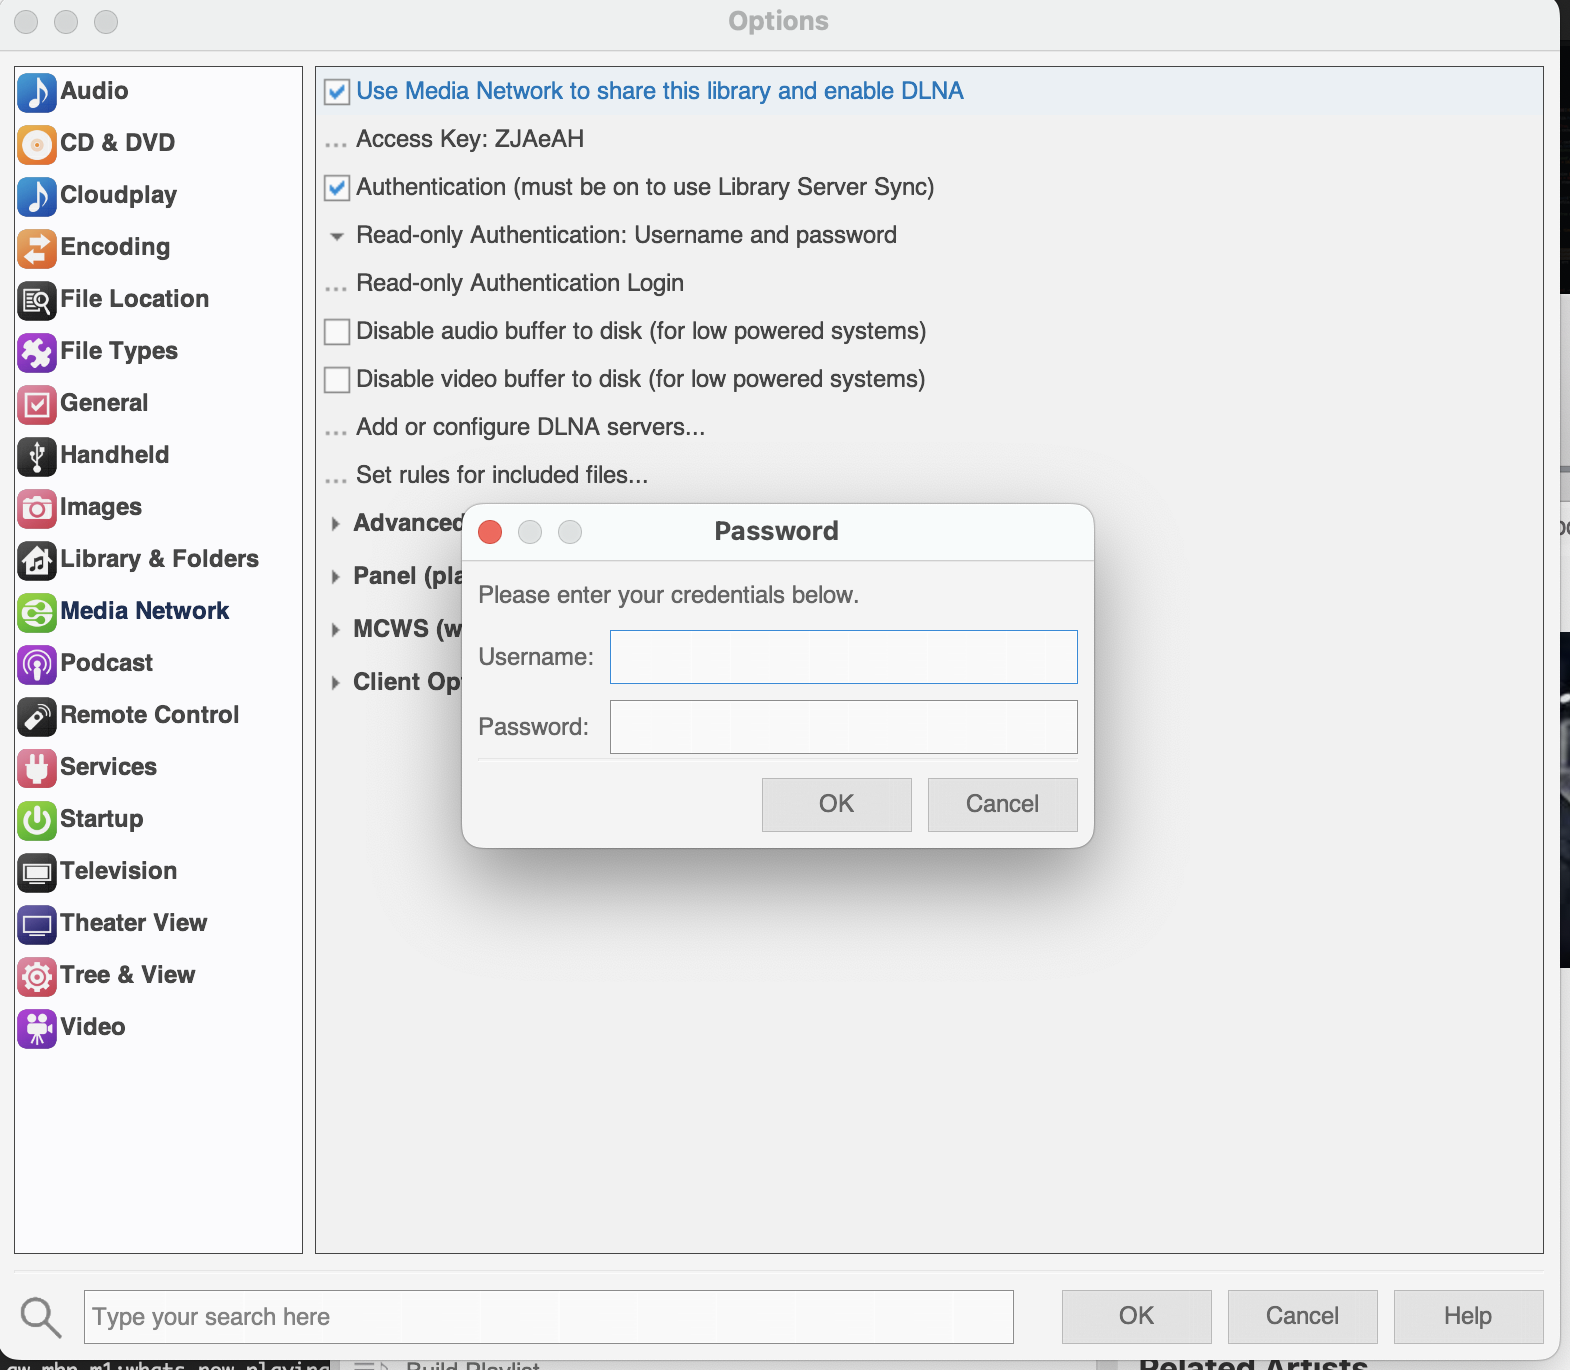
Task: Click the Podcast icon in sidebar
Action: 37,664
